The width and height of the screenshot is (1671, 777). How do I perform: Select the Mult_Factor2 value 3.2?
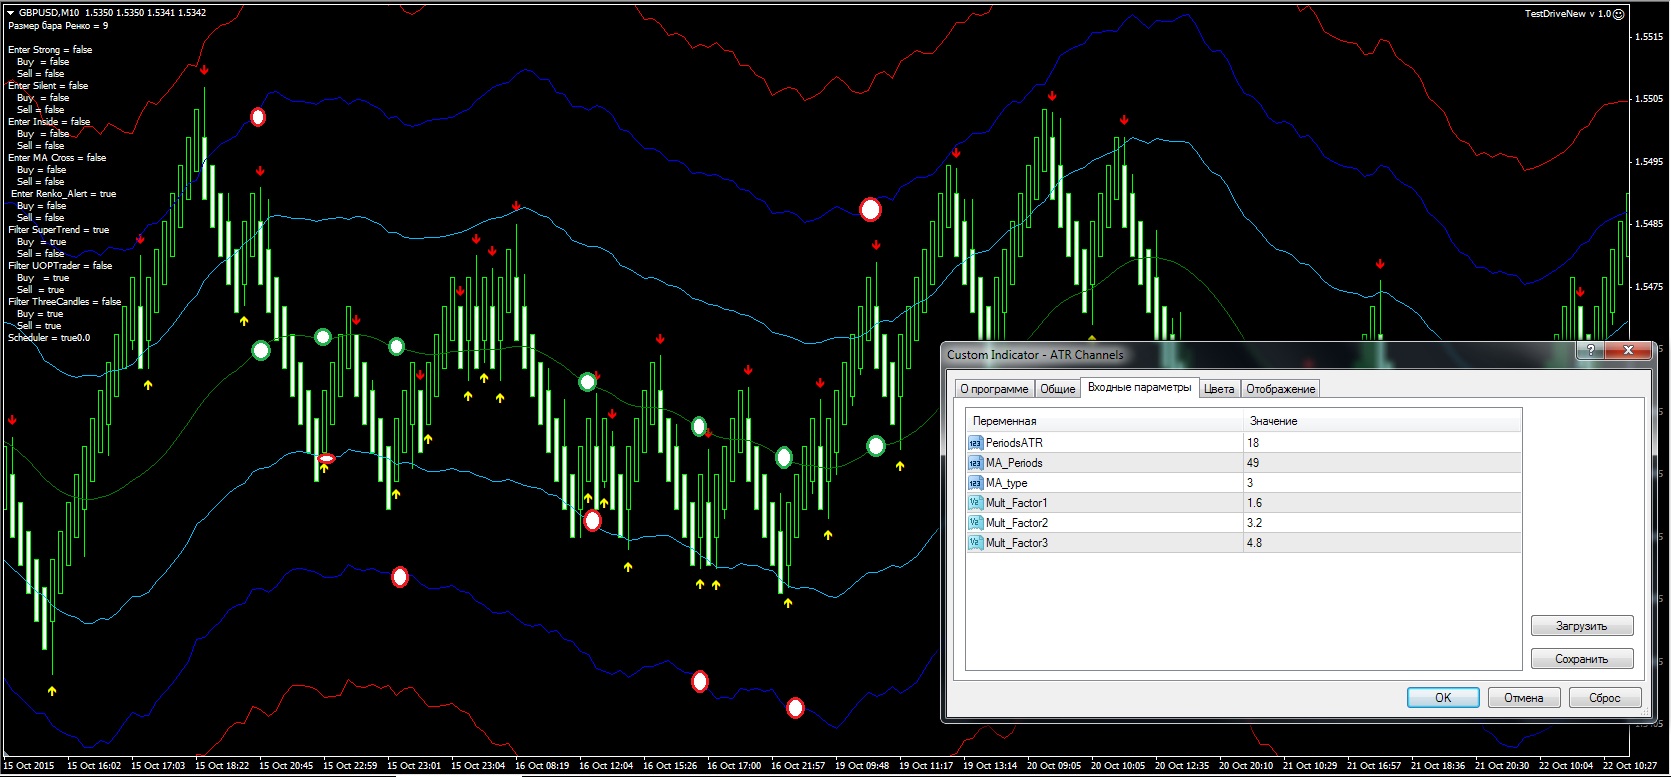click(1382, 523)
